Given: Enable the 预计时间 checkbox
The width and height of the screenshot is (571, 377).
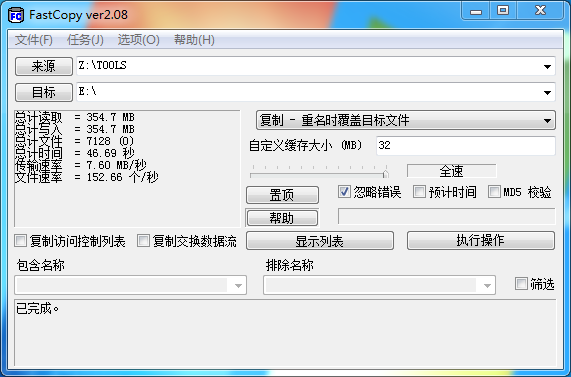Looking at the screenshot, I should (419, 192).
